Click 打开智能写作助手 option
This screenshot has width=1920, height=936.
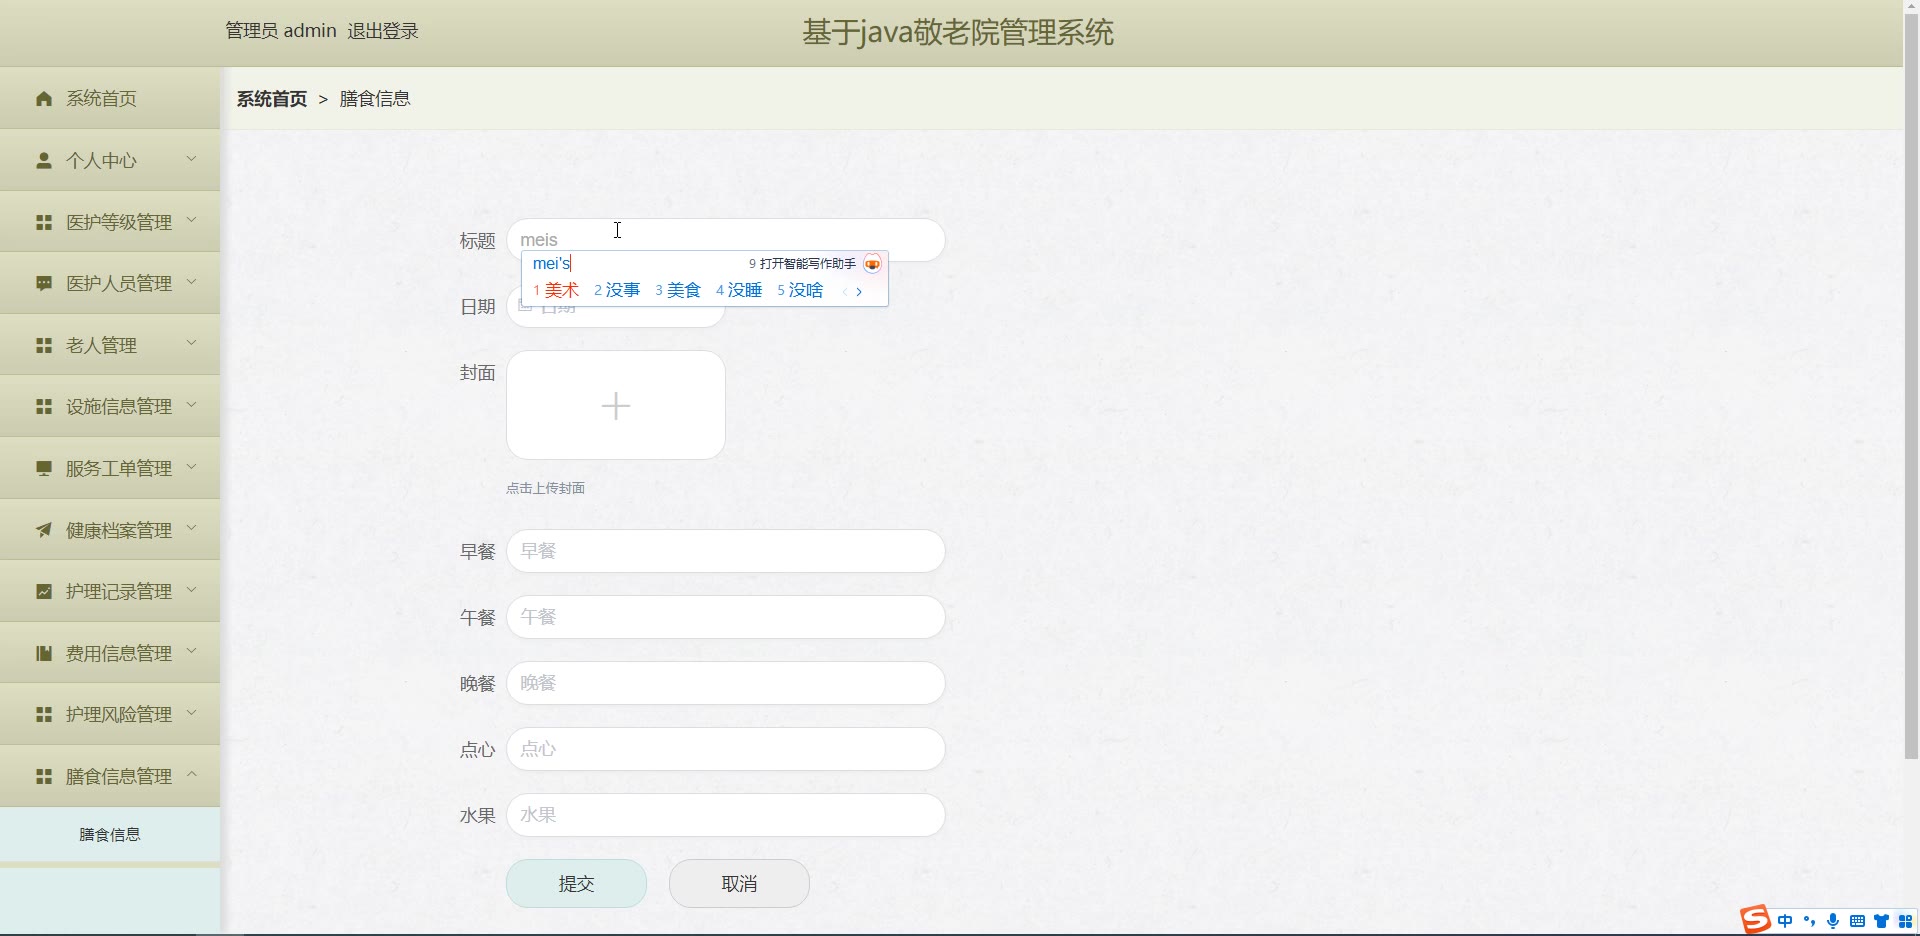[x=802, y=264]
